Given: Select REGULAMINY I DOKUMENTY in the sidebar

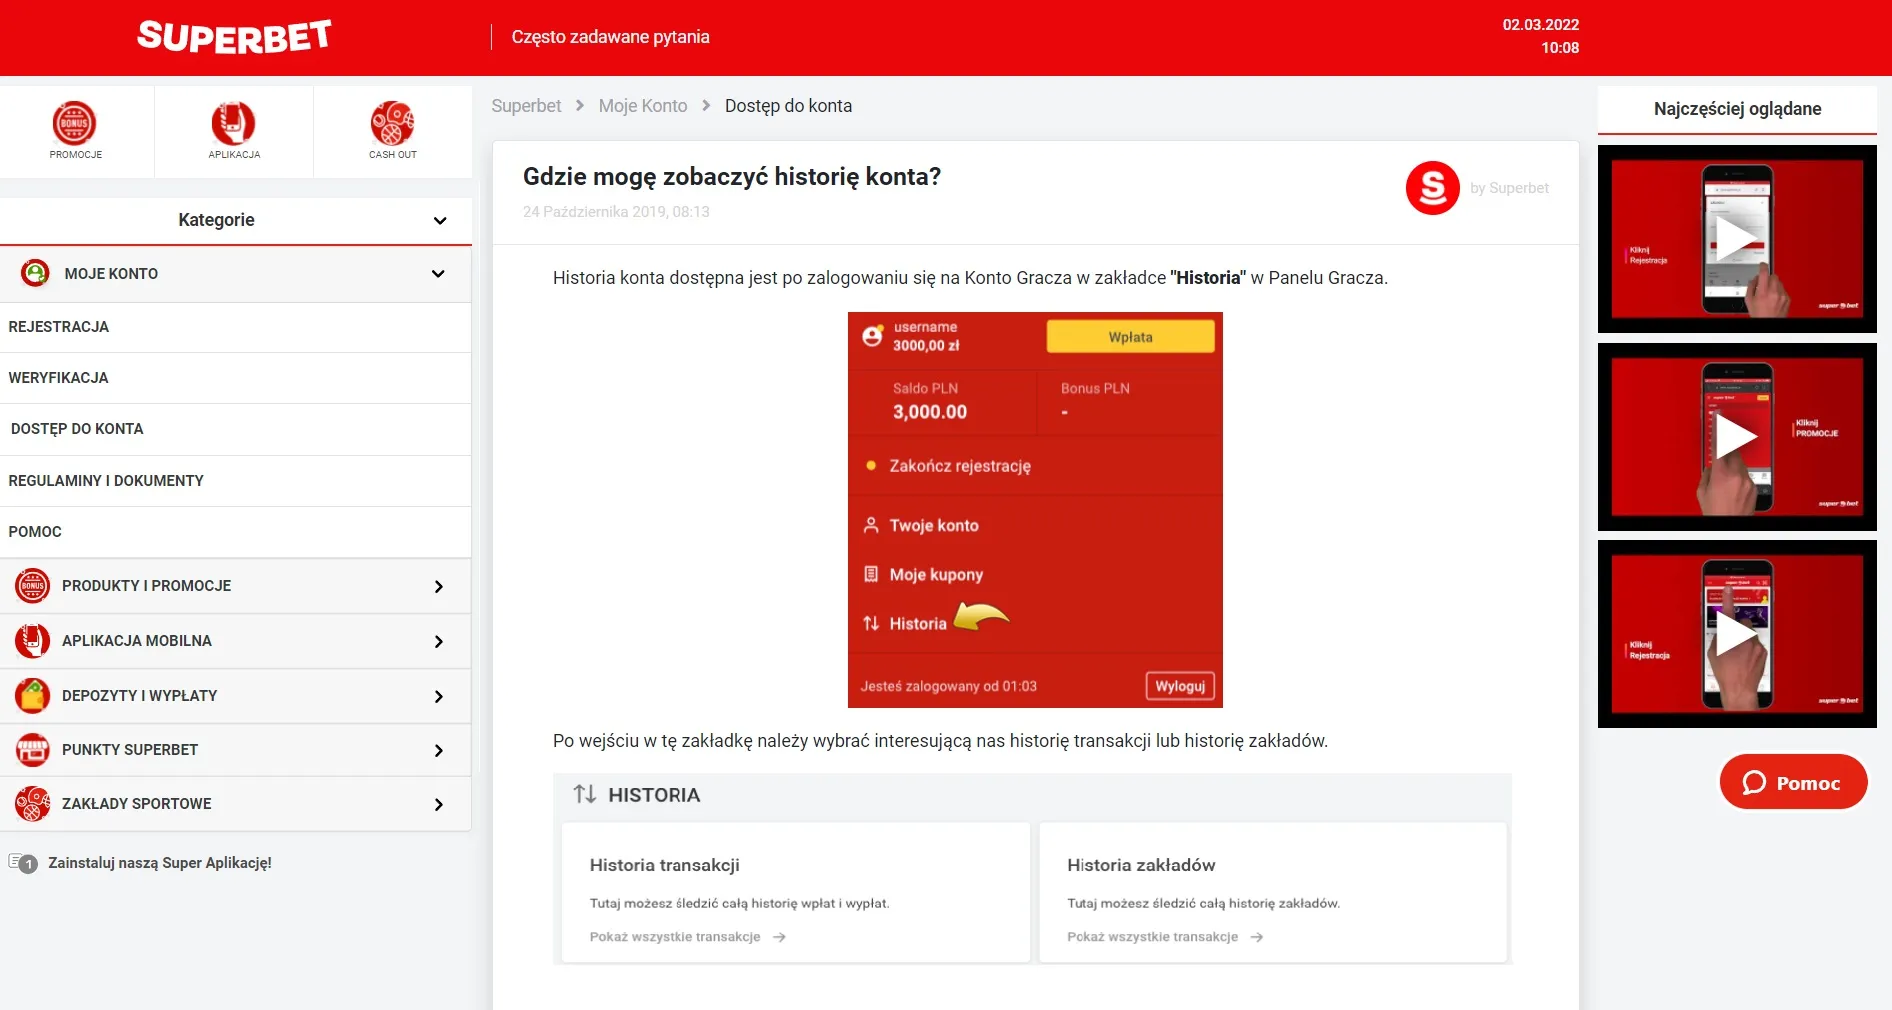Looking at the screenshot, I should (106, 481).
